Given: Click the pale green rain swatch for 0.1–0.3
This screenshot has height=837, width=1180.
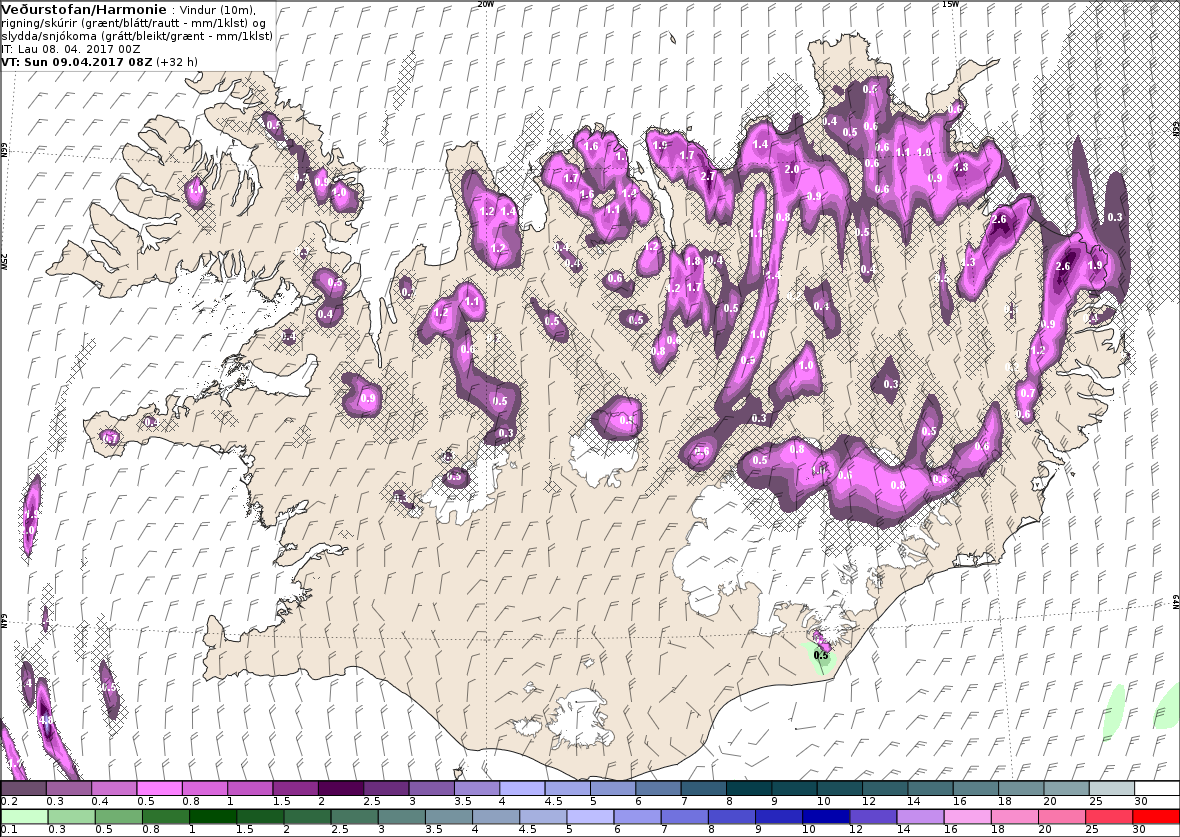Looking at the screenshot, I should [x=24, y=817].
